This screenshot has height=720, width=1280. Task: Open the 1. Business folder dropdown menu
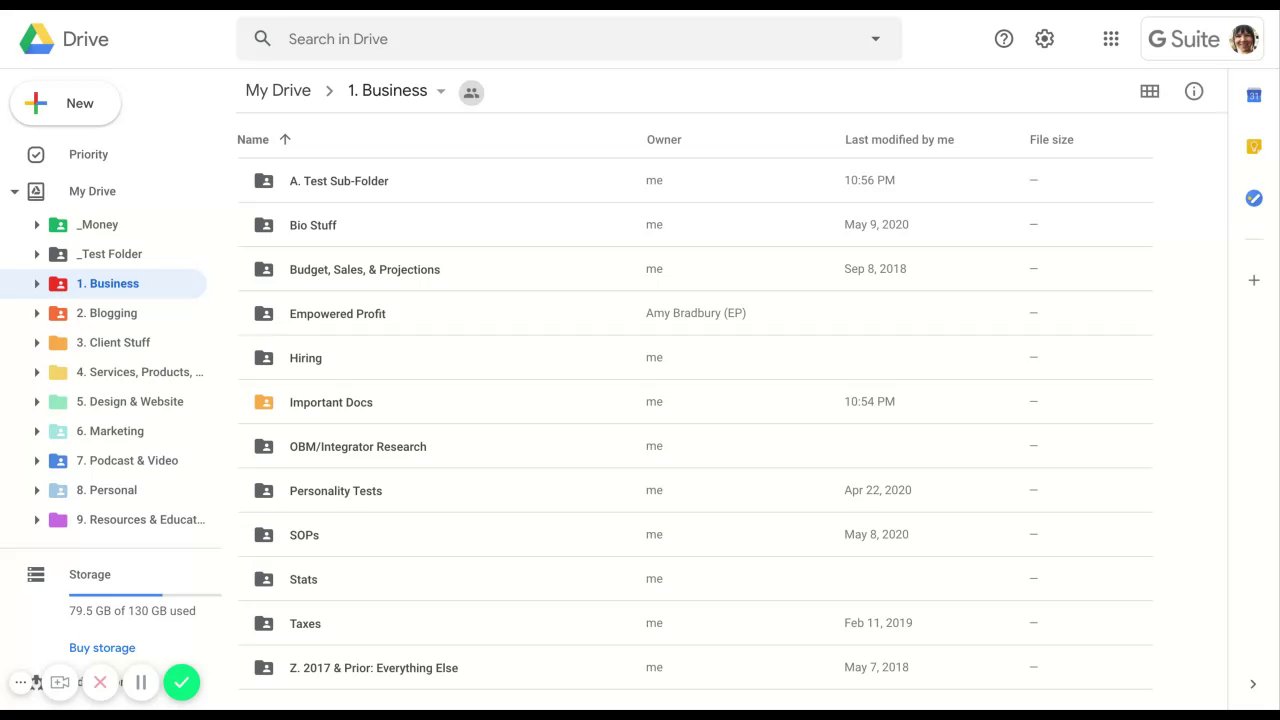[x=441, y=91]
